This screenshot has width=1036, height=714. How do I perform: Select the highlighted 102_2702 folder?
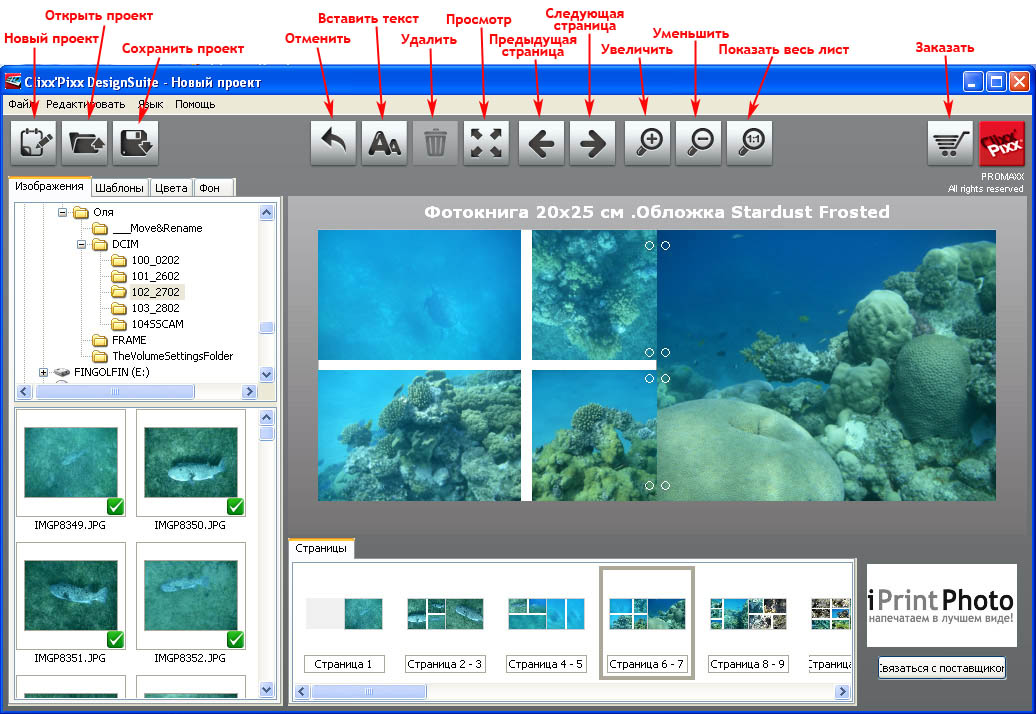click(x=155, y=292)
